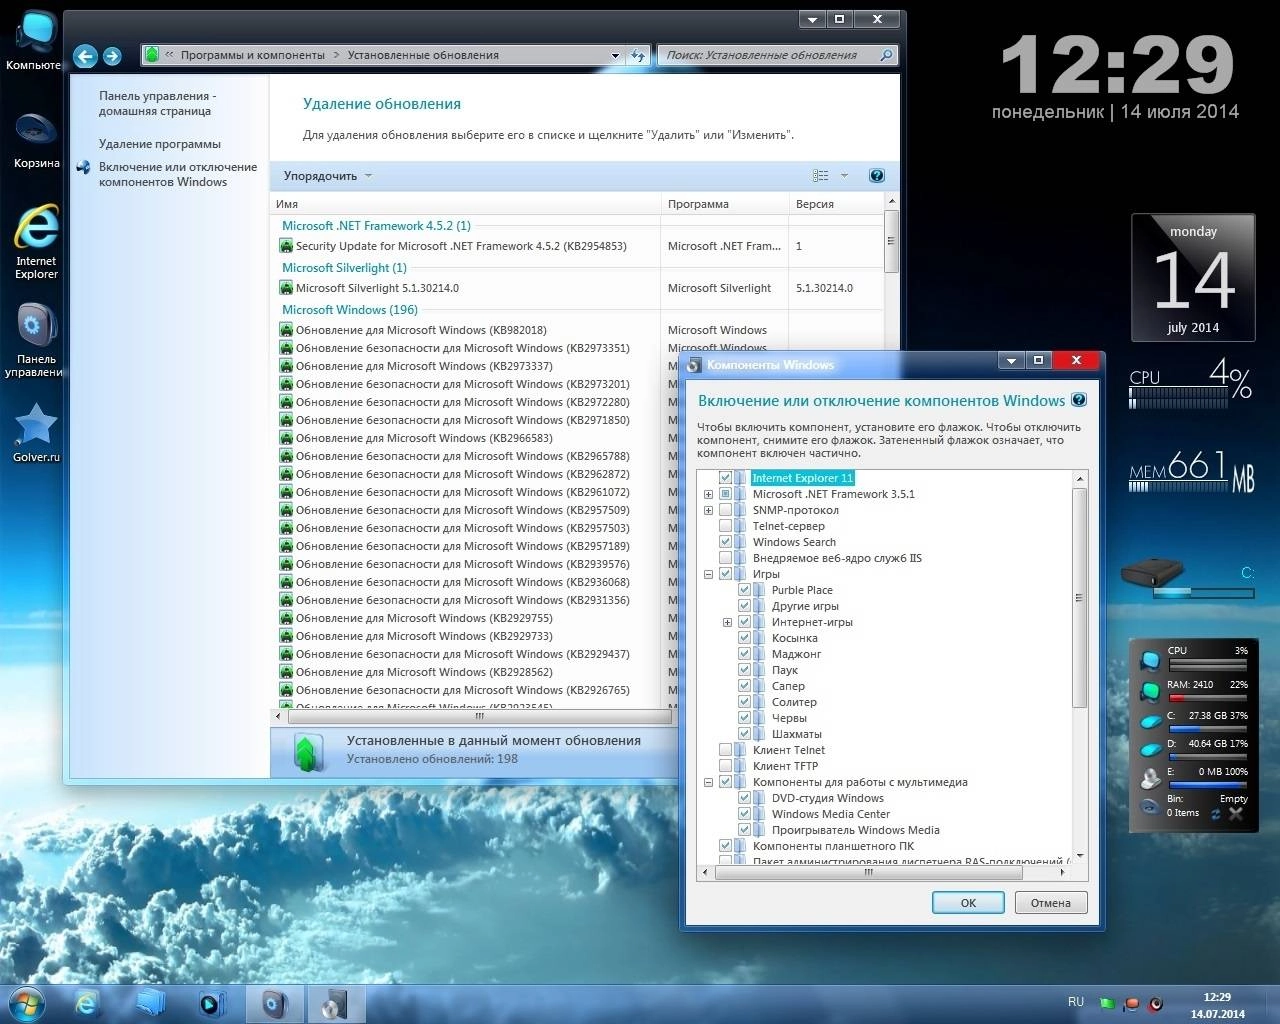Image resolution: width=1280 pixels, height=1024 pixels.
Task: Click the components tree horizontal scrollbar
Action: pos(868,872)
